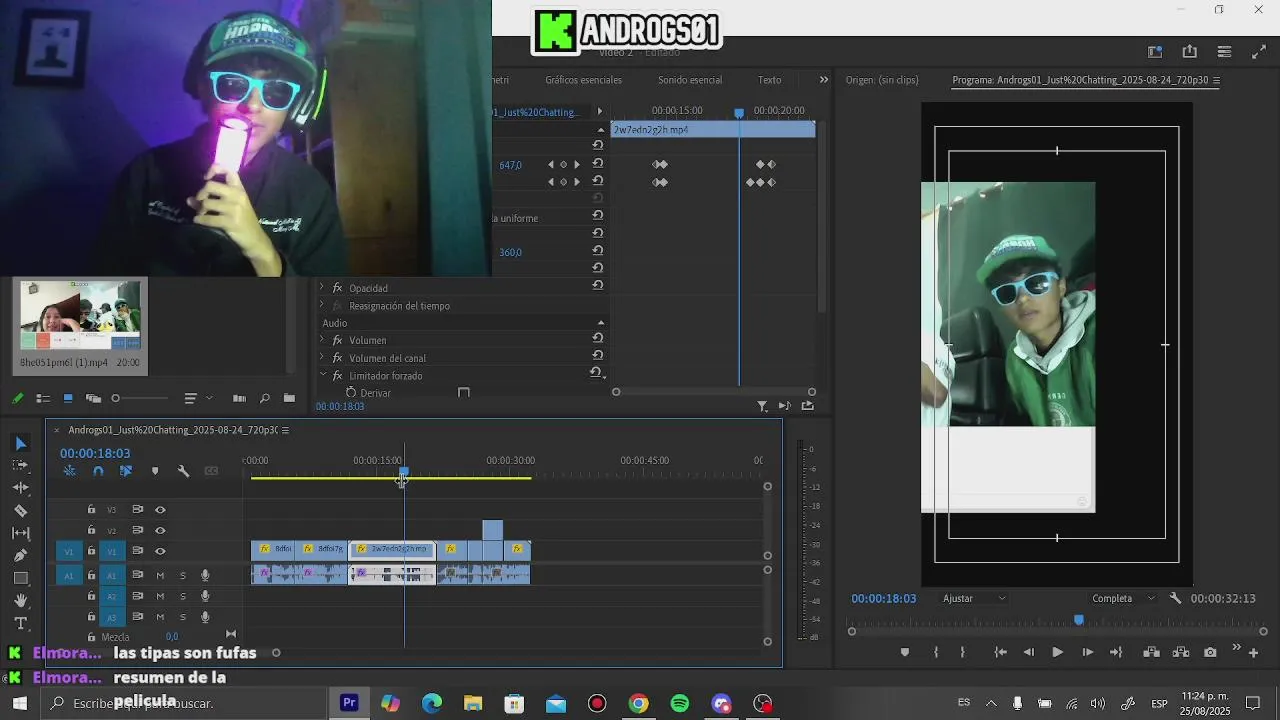Select the Pen tool
Viewport: 1280px width, 720px height.
click(20, 555)
